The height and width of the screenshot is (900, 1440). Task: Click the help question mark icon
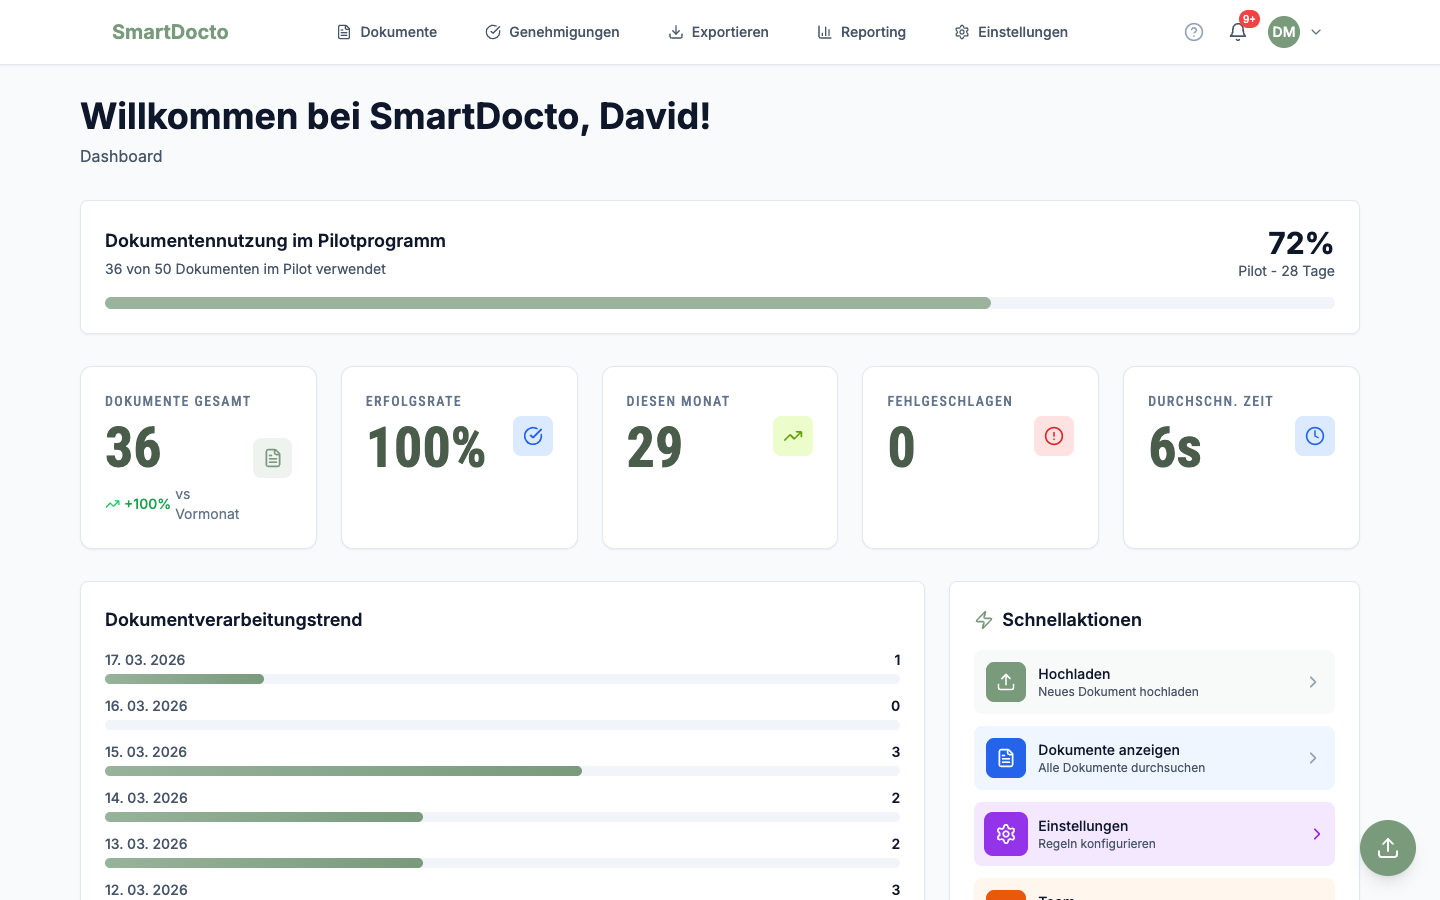pos(1194,32)
